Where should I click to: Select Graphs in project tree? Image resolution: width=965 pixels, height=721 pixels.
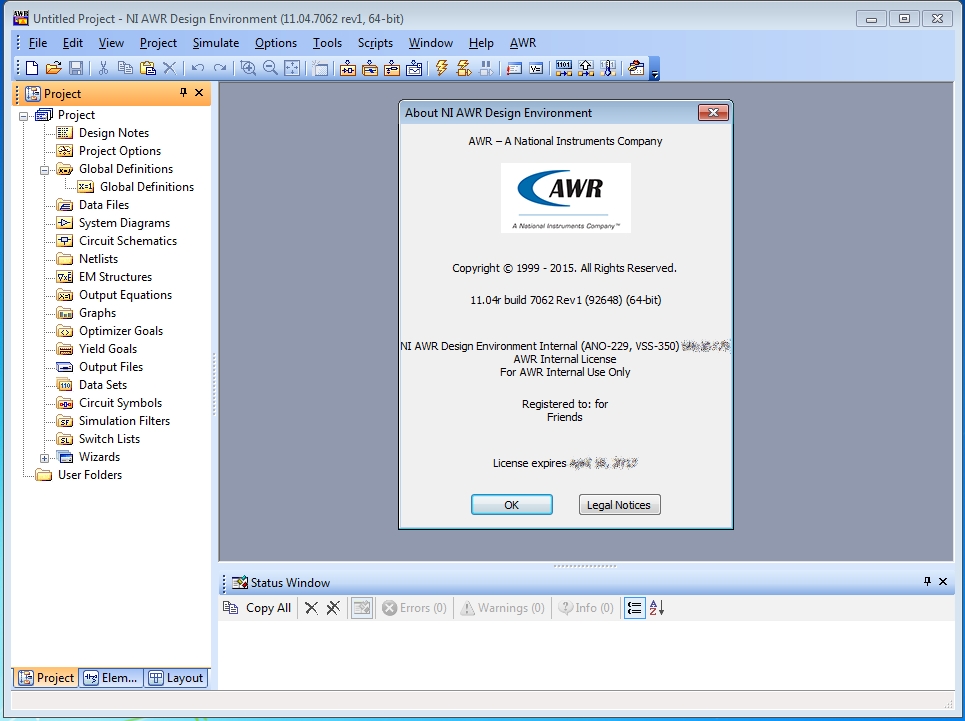(97, 313)
